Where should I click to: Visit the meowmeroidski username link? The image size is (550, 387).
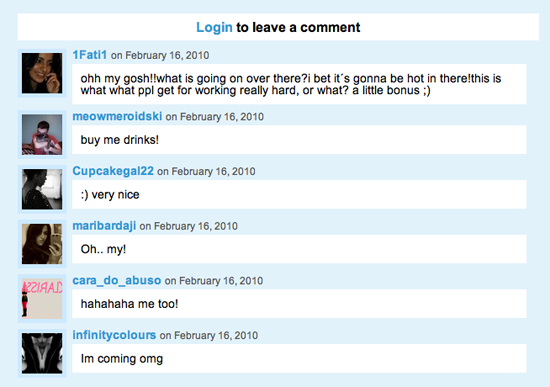pos(117,116)
